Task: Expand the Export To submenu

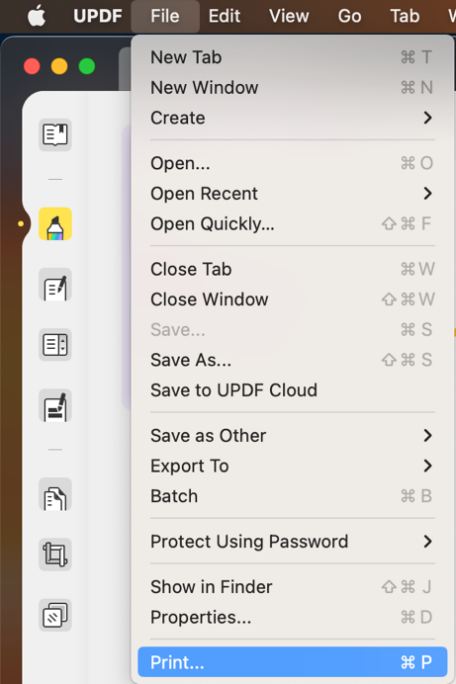Action: click(x=292, y=466)
